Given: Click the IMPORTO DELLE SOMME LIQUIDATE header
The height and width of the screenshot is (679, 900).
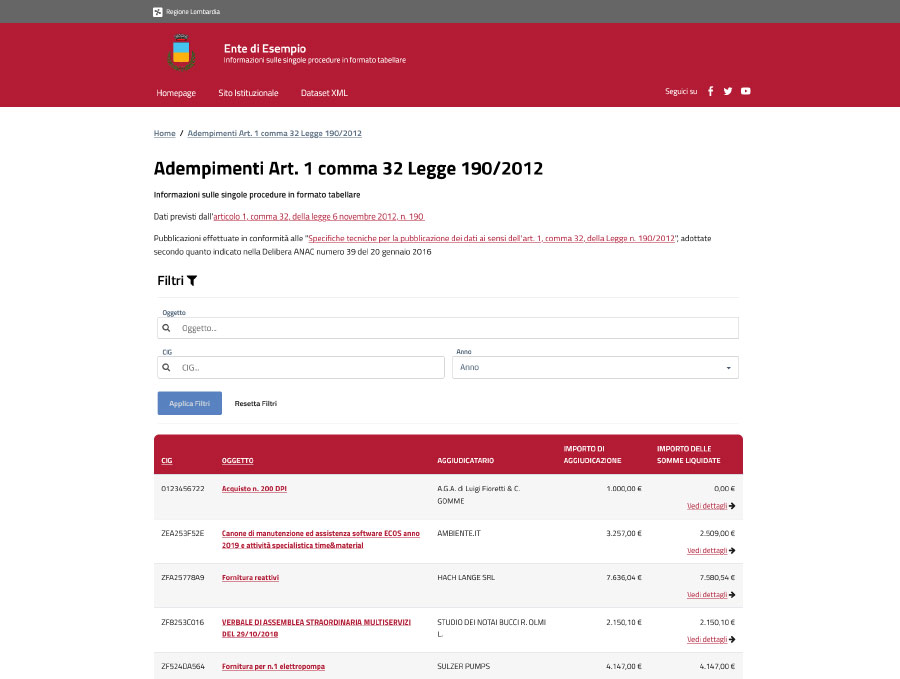Looking at the screenshot, I should click(689, 455).
